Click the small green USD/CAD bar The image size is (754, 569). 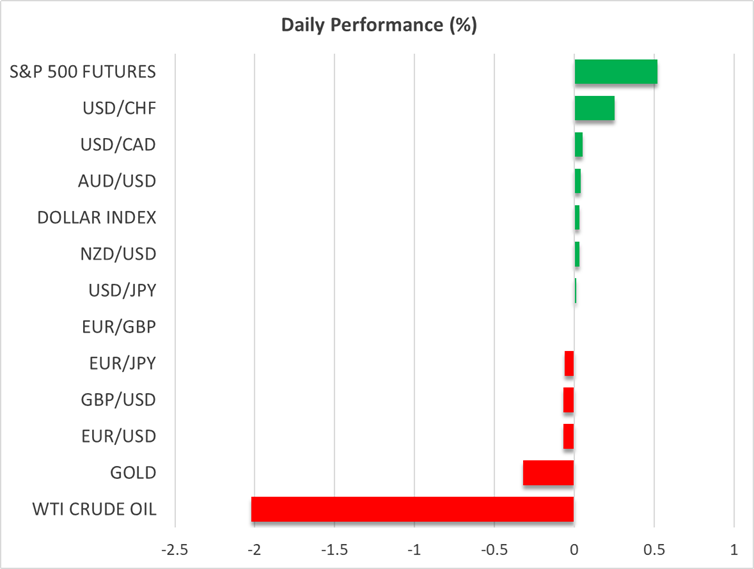(578, 145)
